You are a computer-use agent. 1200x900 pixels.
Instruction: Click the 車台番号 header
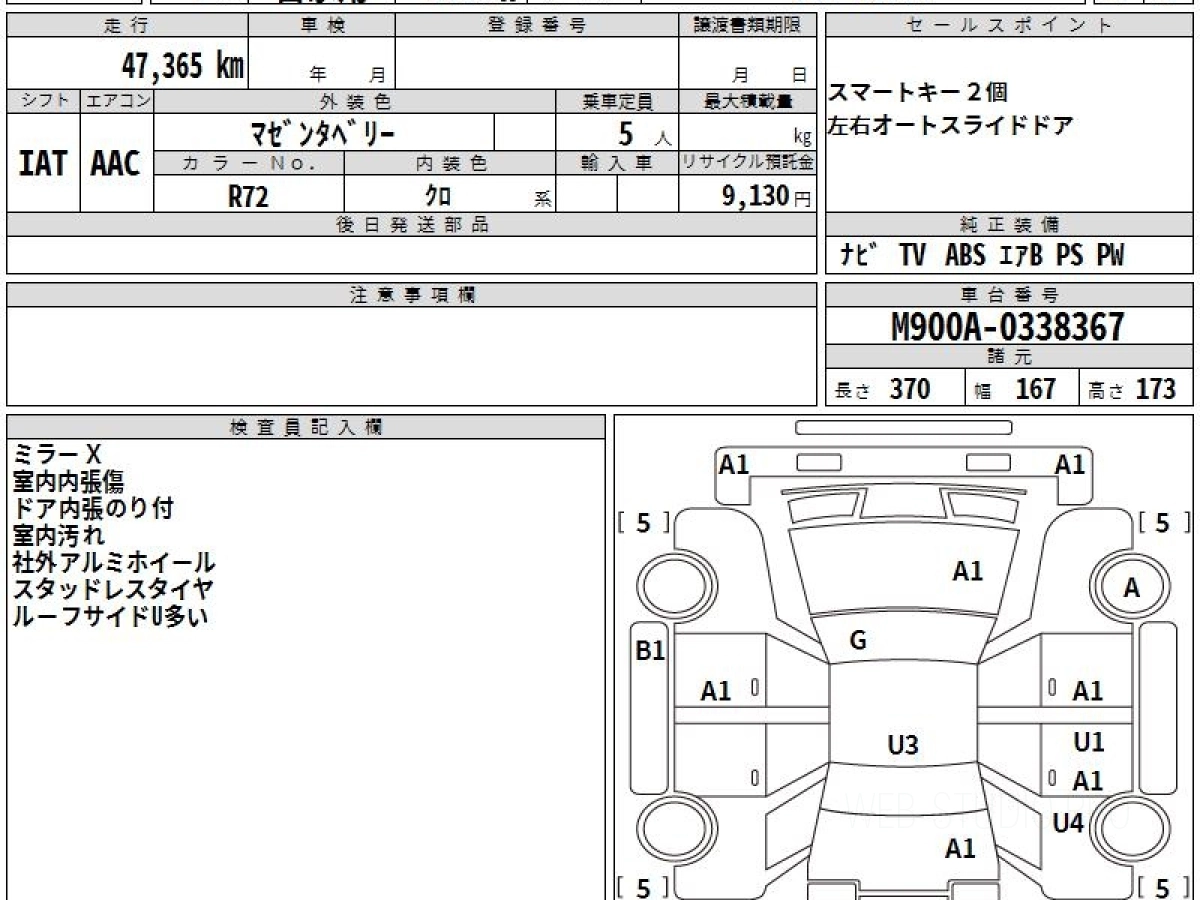[1009, 295]
